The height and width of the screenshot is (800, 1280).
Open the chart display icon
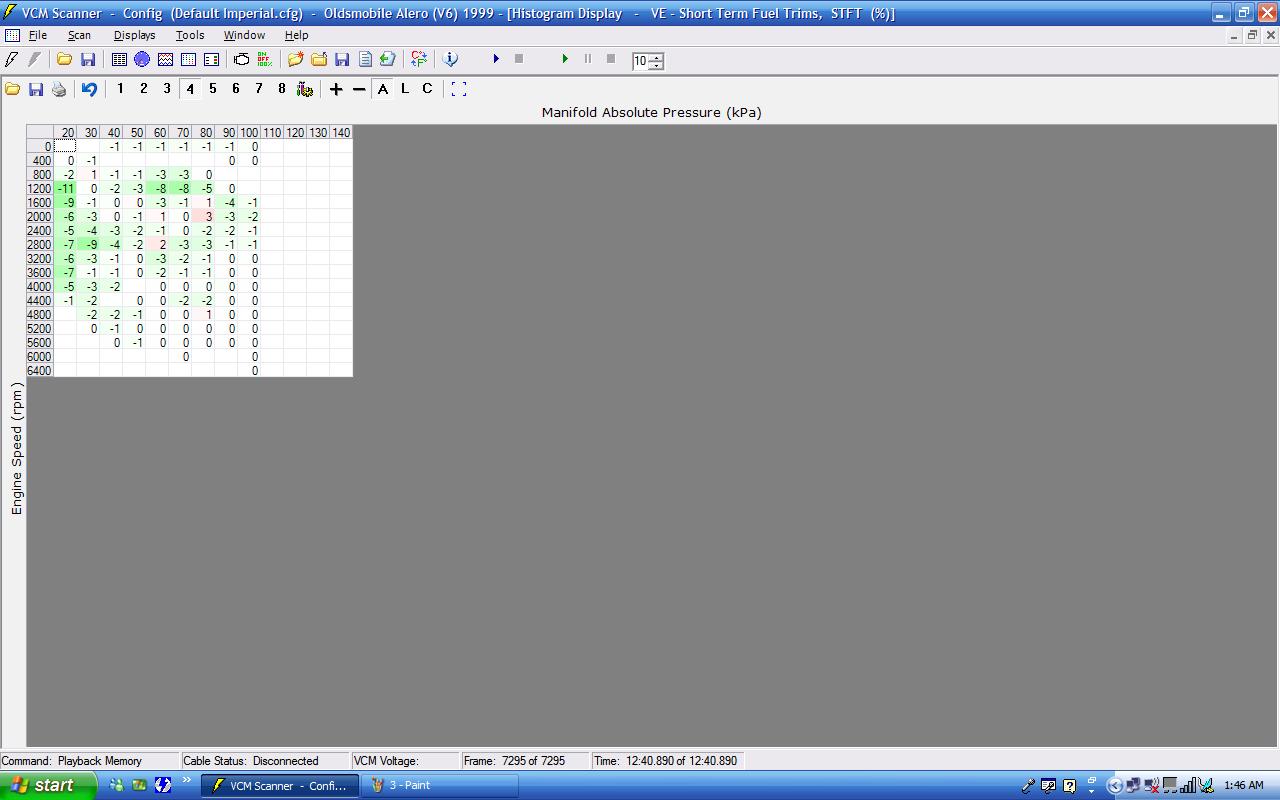point(165,60)
